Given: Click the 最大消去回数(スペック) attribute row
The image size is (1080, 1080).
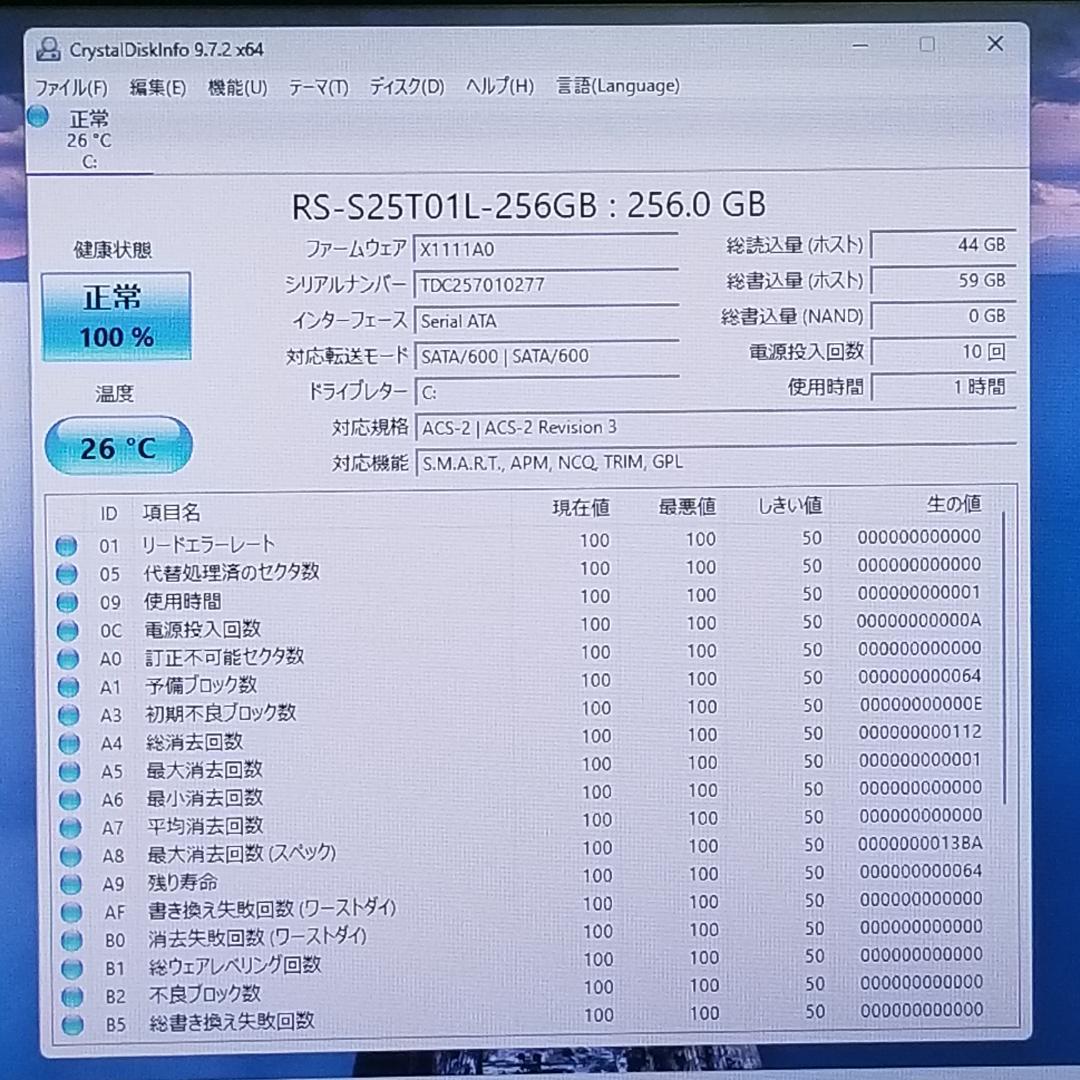Looking at the screenshot, I should pos(300,855).
